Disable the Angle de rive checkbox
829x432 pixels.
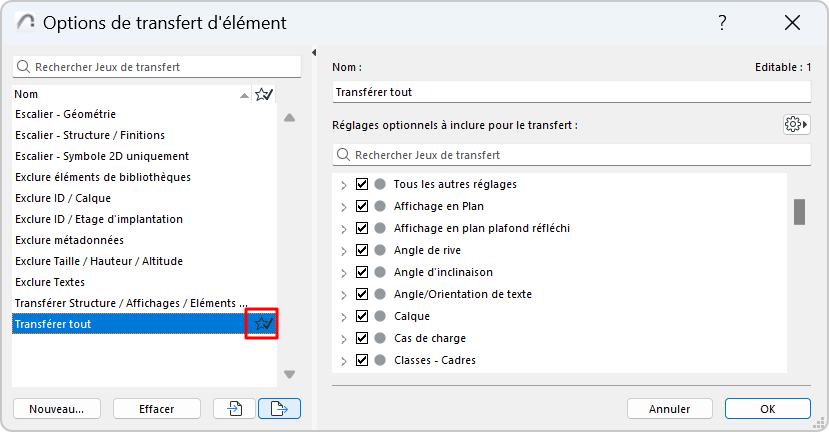tap(362, 250)
